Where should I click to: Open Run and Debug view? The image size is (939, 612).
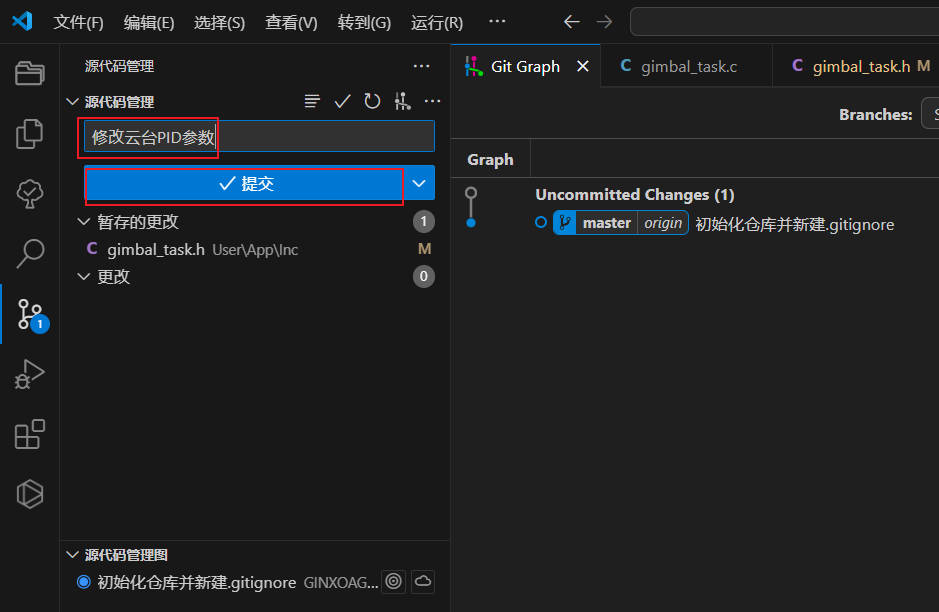pyautogui.click(x=30, y=374)
